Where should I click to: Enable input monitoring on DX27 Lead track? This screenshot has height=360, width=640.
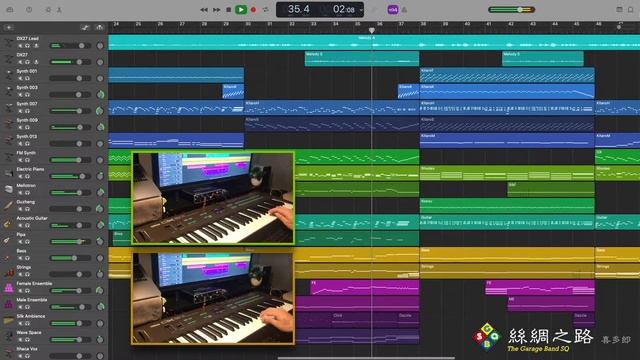36,46
